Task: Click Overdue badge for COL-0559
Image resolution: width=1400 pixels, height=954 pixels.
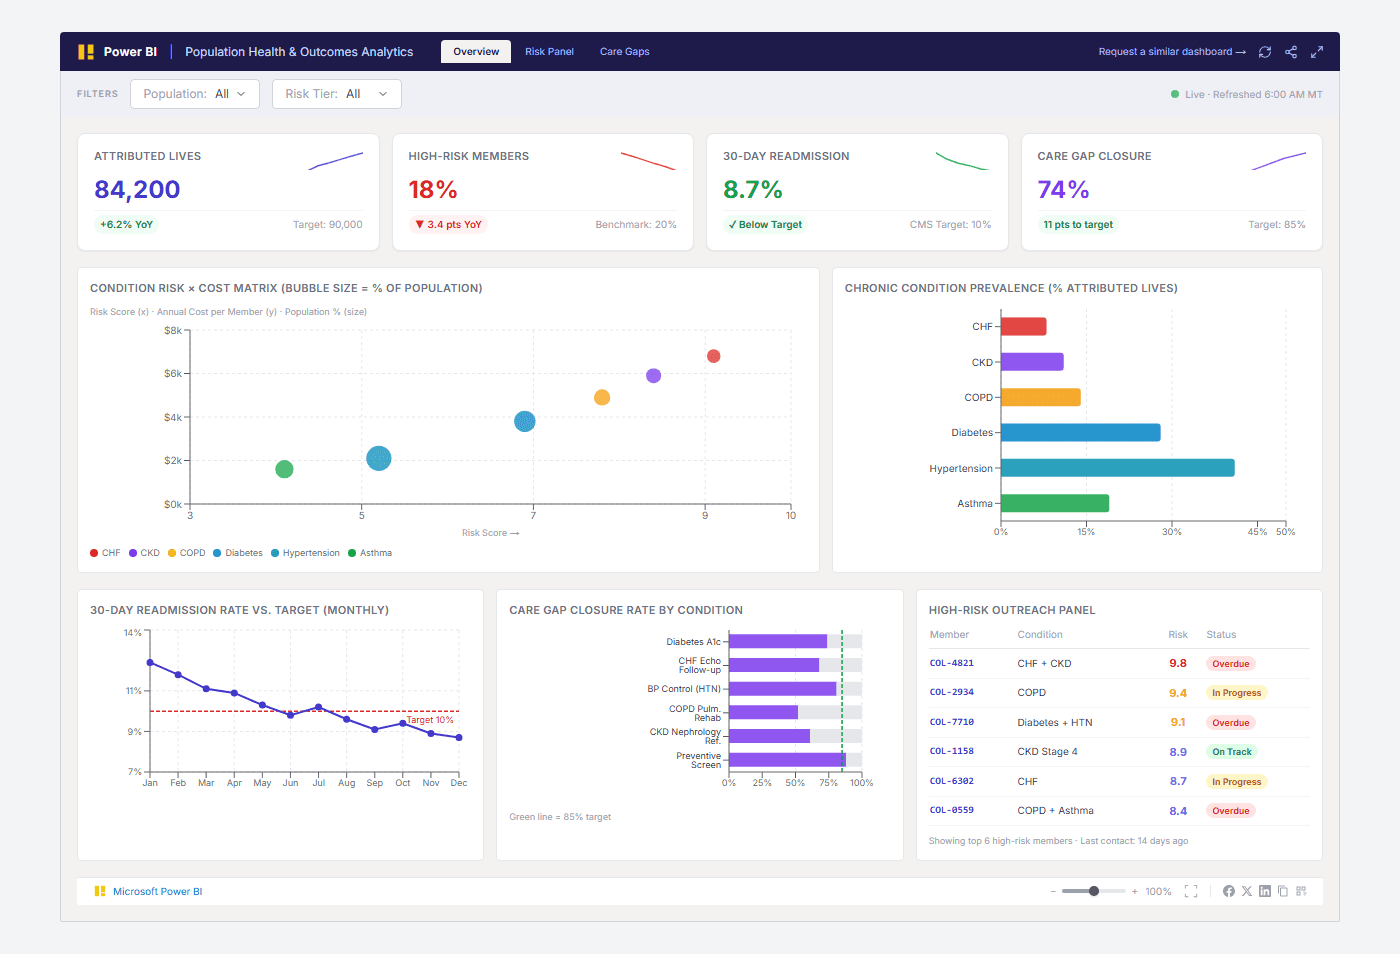Action: tap(1231, 811)
